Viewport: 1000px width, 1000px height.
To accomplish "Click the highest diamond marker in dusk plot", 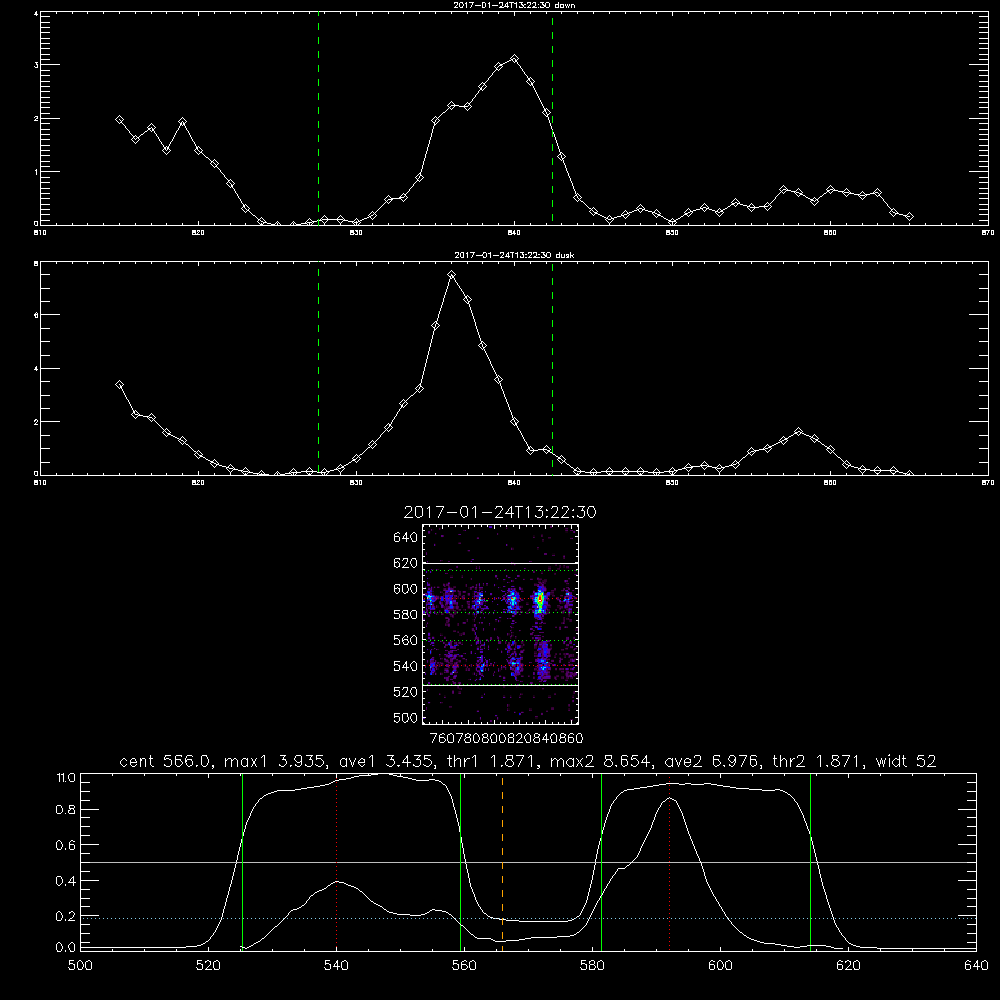I will [x=452, y=275].
